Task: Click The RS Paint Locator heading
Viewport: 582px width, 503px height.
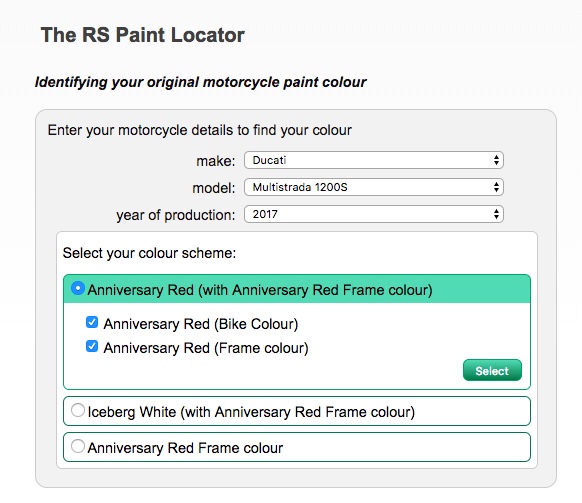Action: click(x=143, y=35)
